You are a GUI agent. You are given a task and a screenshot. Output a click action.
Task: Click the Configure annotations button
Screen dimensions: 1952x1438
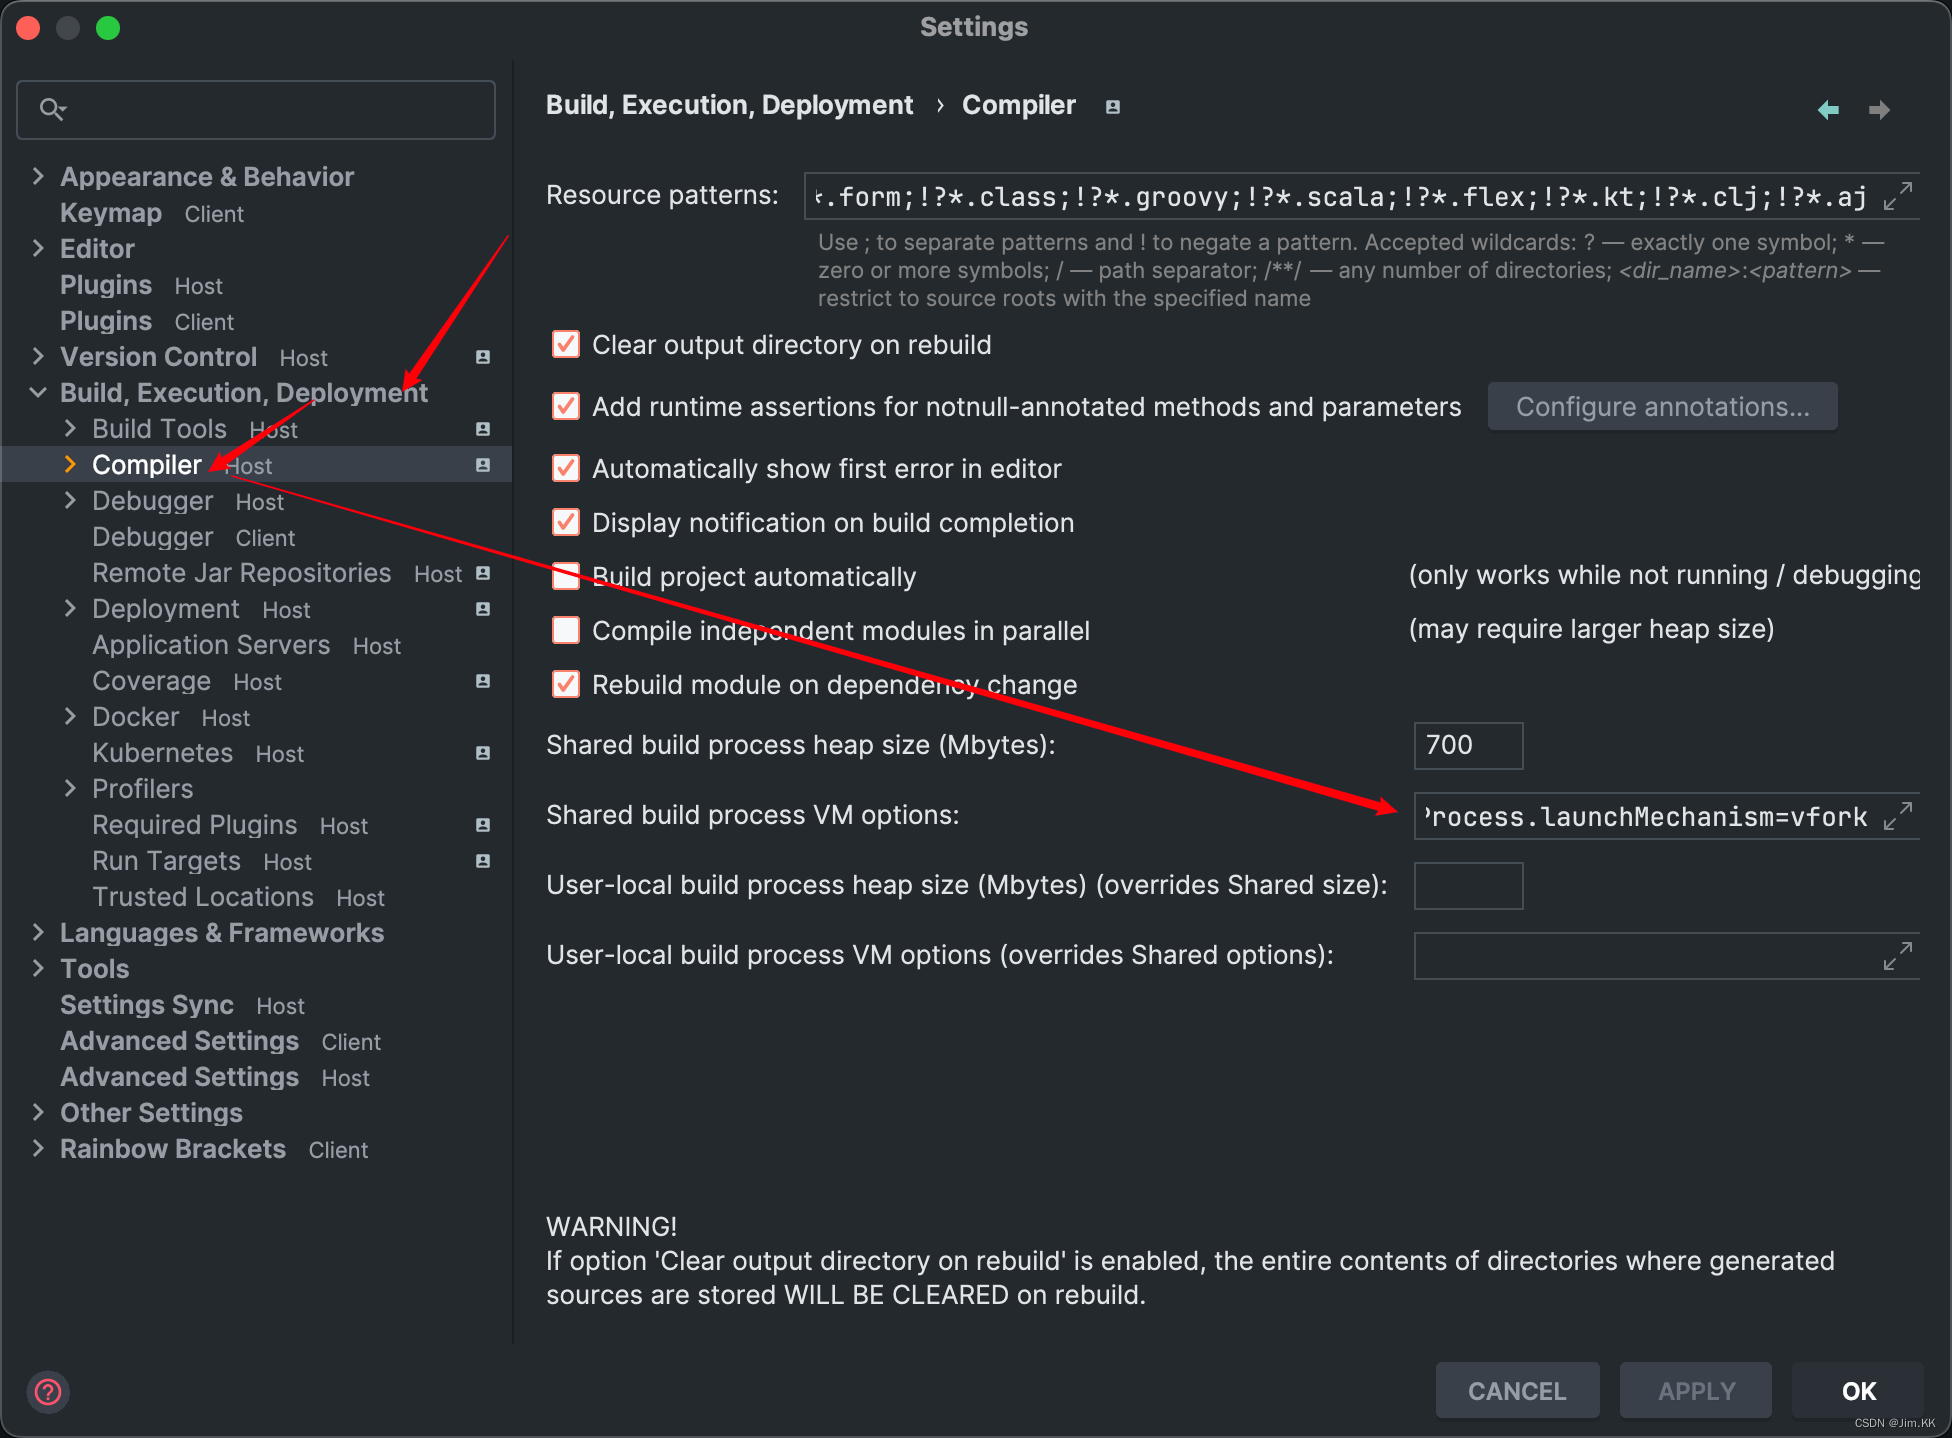tap(1663, 406)
